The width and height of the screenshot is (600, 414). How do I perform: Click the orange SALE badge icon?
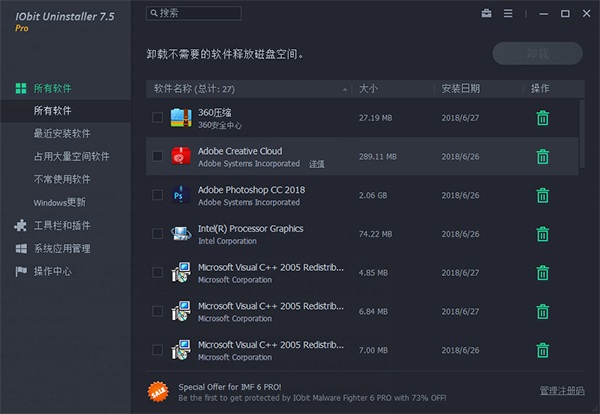[x=158, y=392]
